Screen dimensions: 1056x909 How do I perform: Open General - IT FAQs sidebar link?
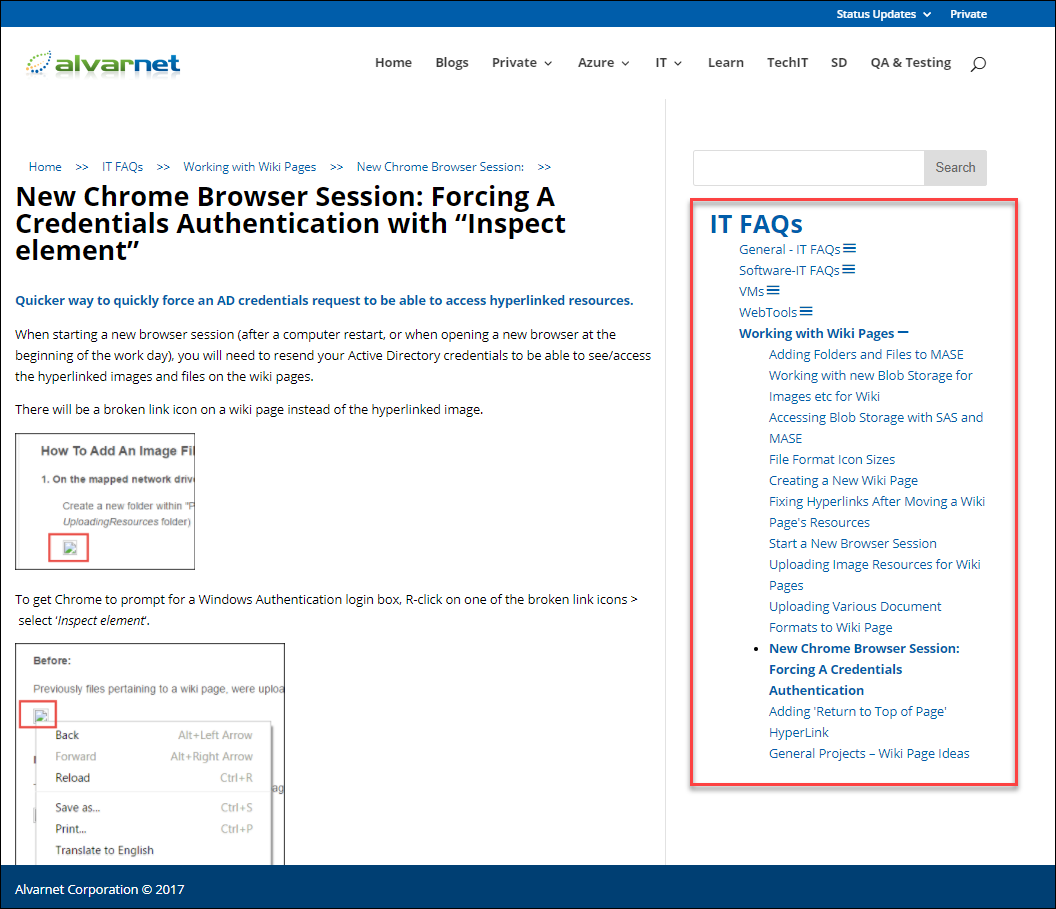pos(789,249)
